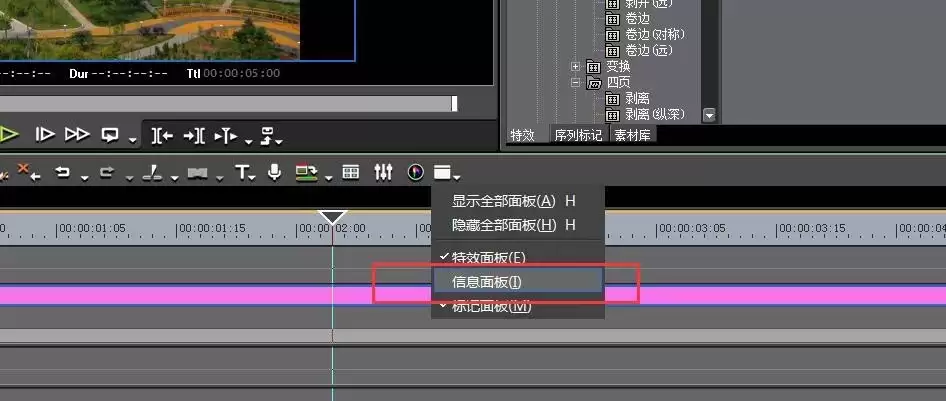The width and height of the screenshot is (946, 401).
Task: Click the voice-over microphone icon
Action: (275, 172)
